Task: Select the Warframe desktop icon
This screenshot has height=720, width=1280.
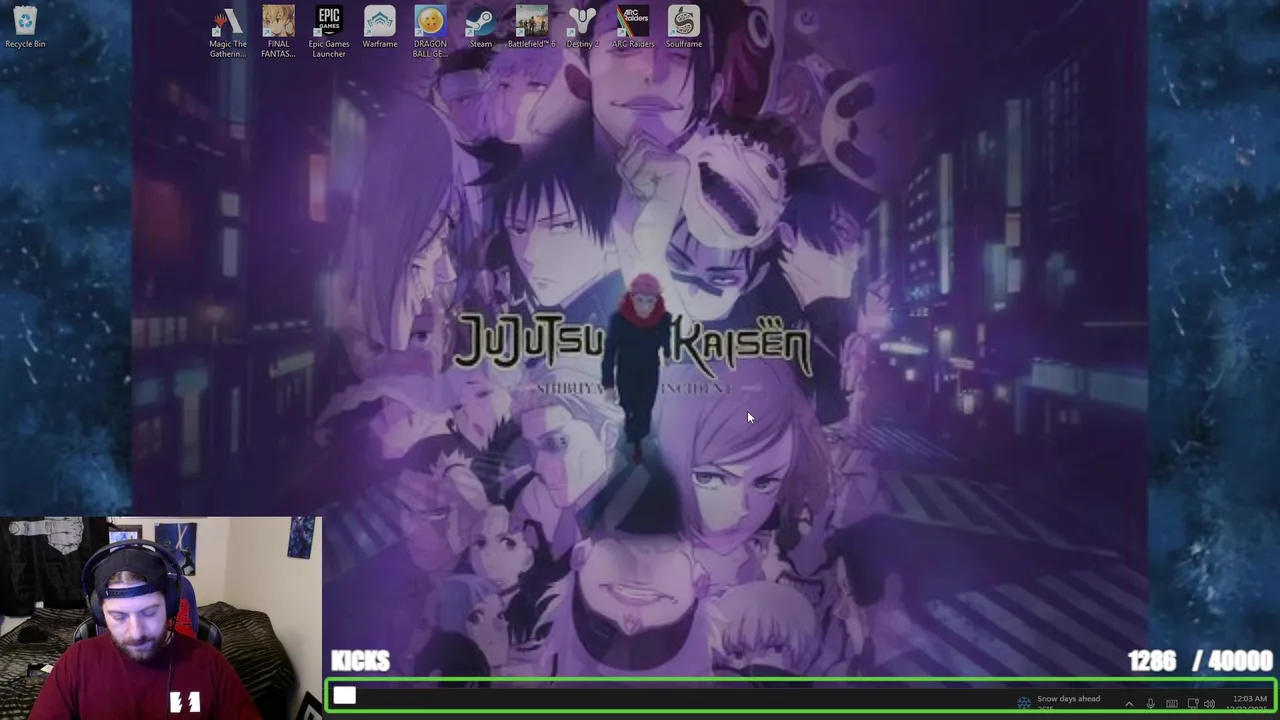Action: (380, 27)
